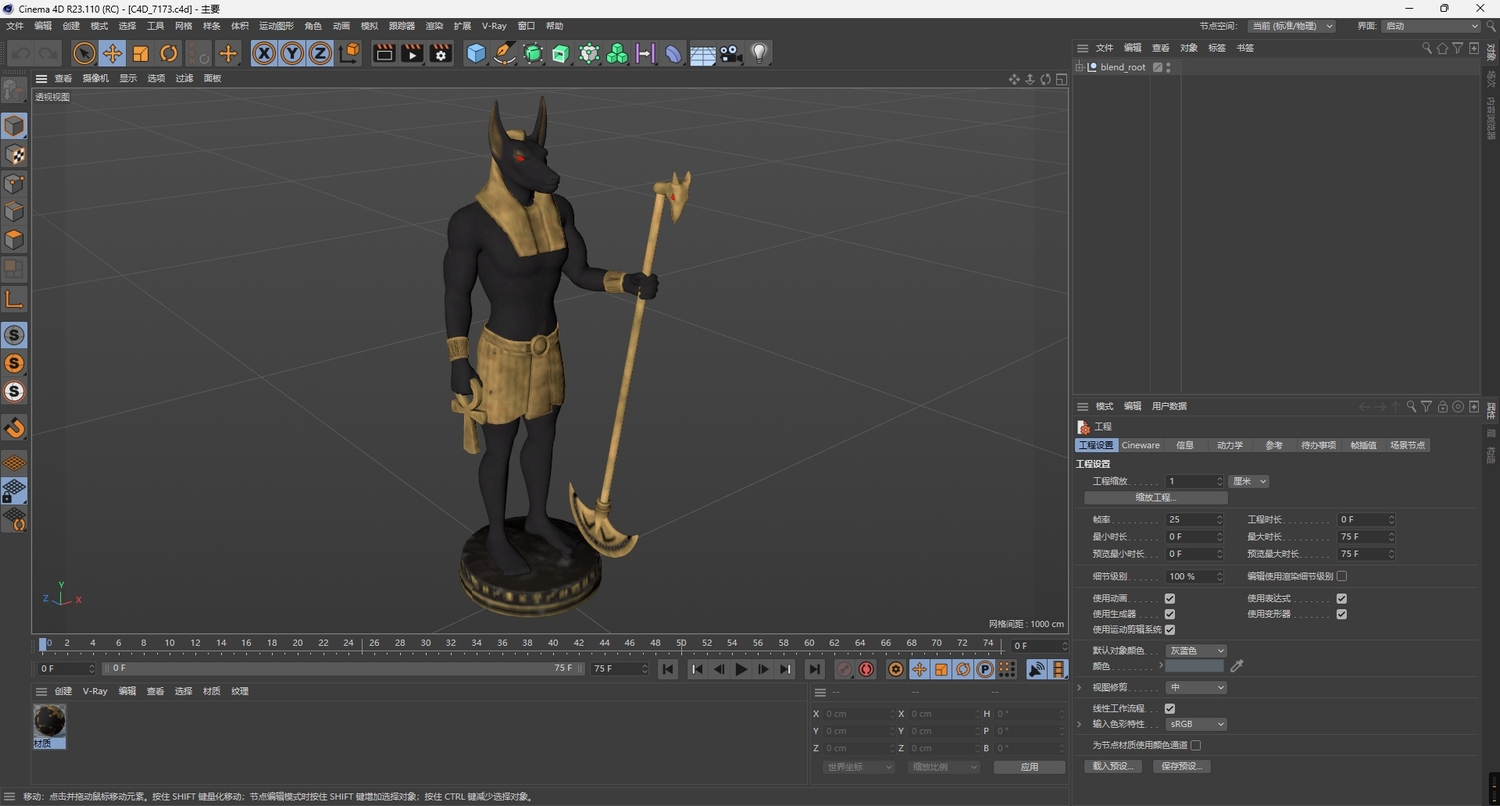Open the 灰蓝色 default object color dropdown
This screenshot has height=806, width=1500.
1196,650
